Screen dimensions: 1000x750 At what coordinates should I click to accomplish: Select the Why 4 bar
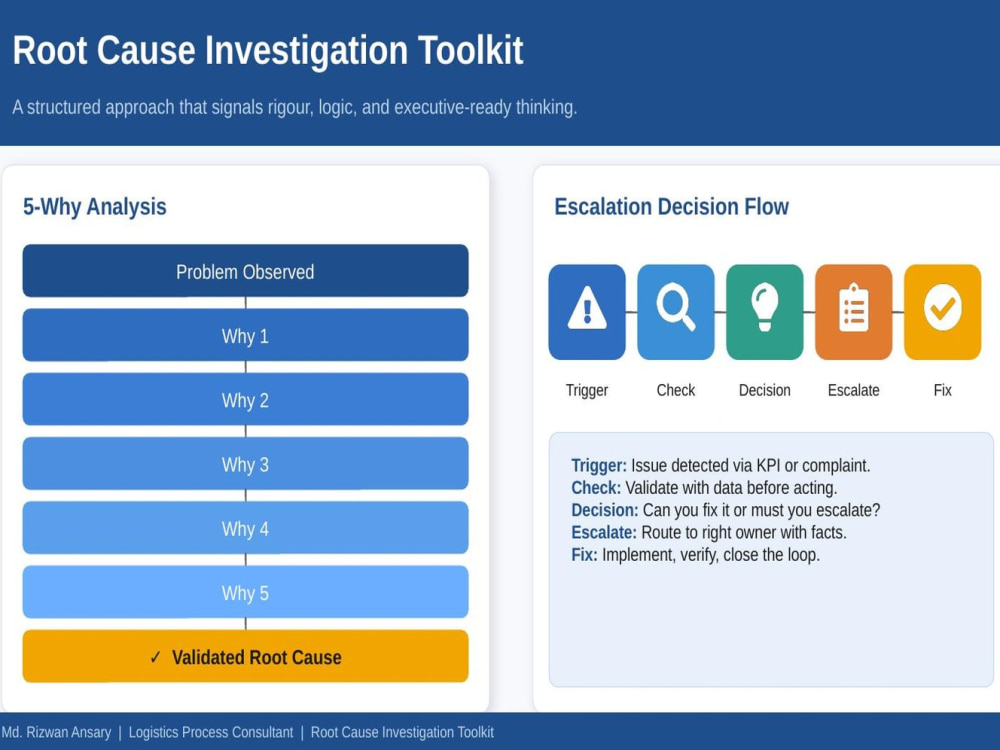246,528
